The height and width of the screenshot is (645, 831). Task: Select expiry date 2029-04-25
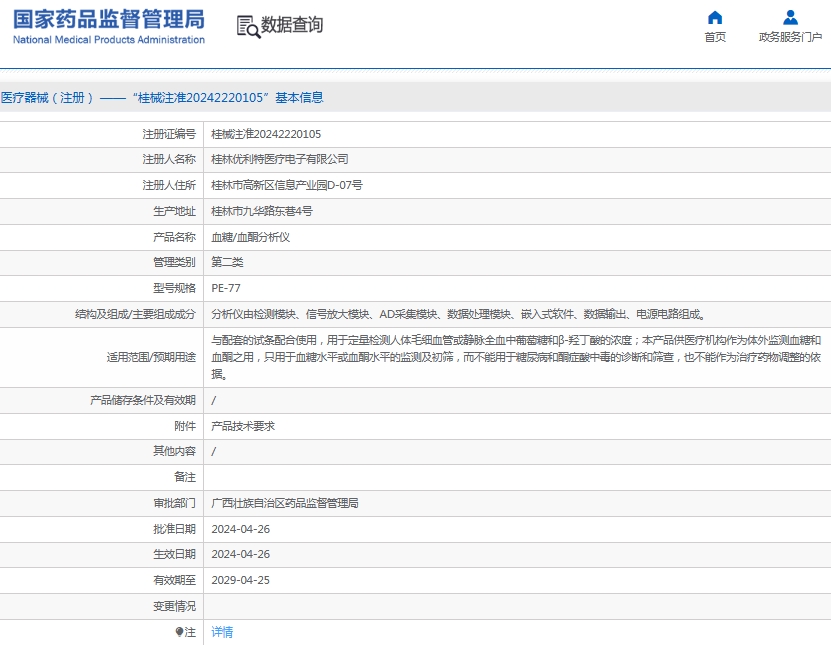(x=241, y=580)
